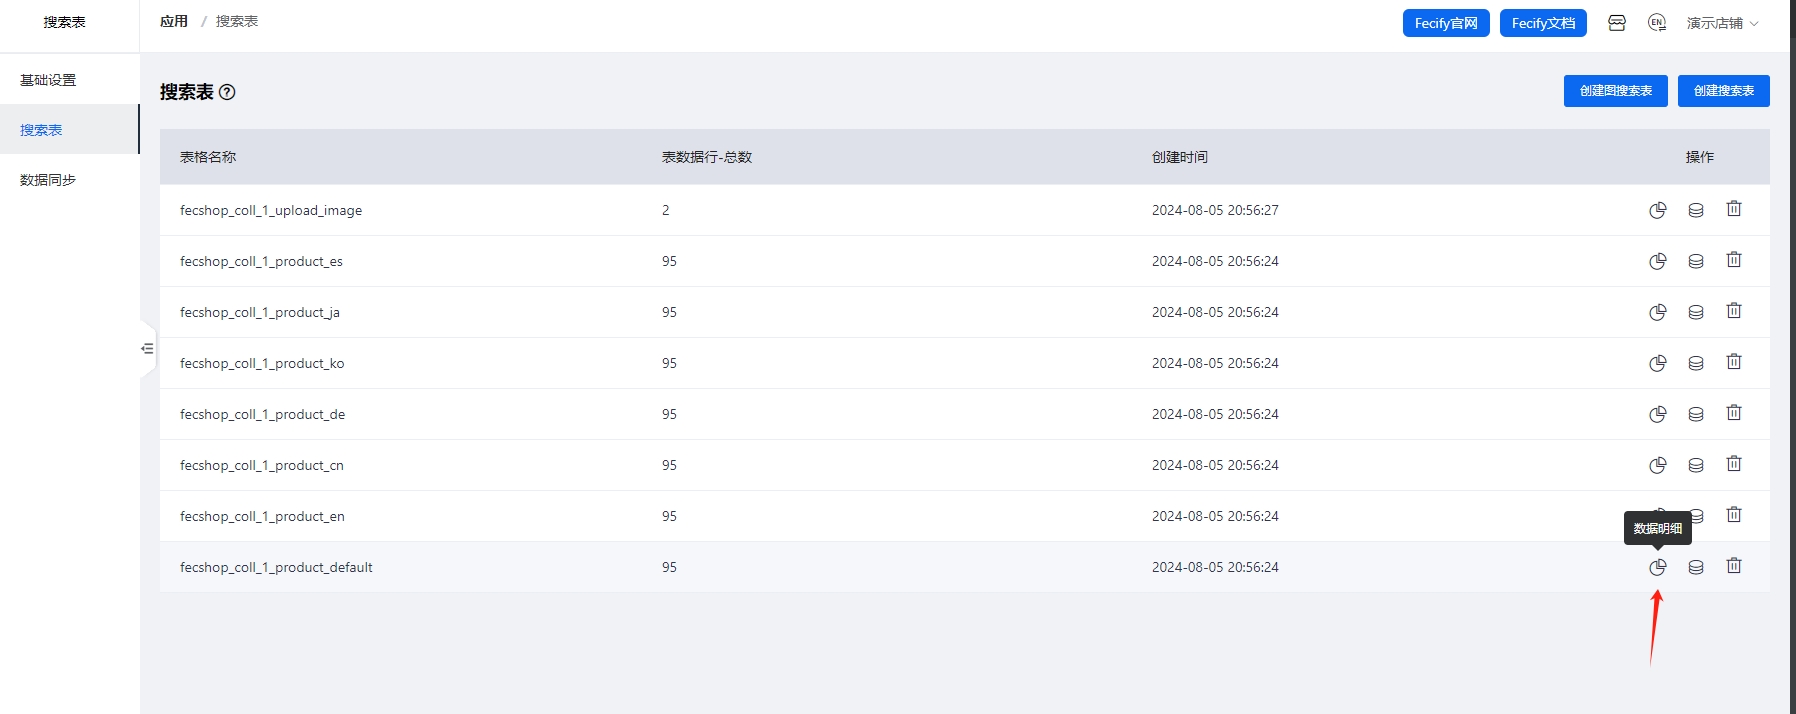Delete the fecshop_coll_1_product_es table
Screen dimensions: 1796x714
tap(1734, 260)
